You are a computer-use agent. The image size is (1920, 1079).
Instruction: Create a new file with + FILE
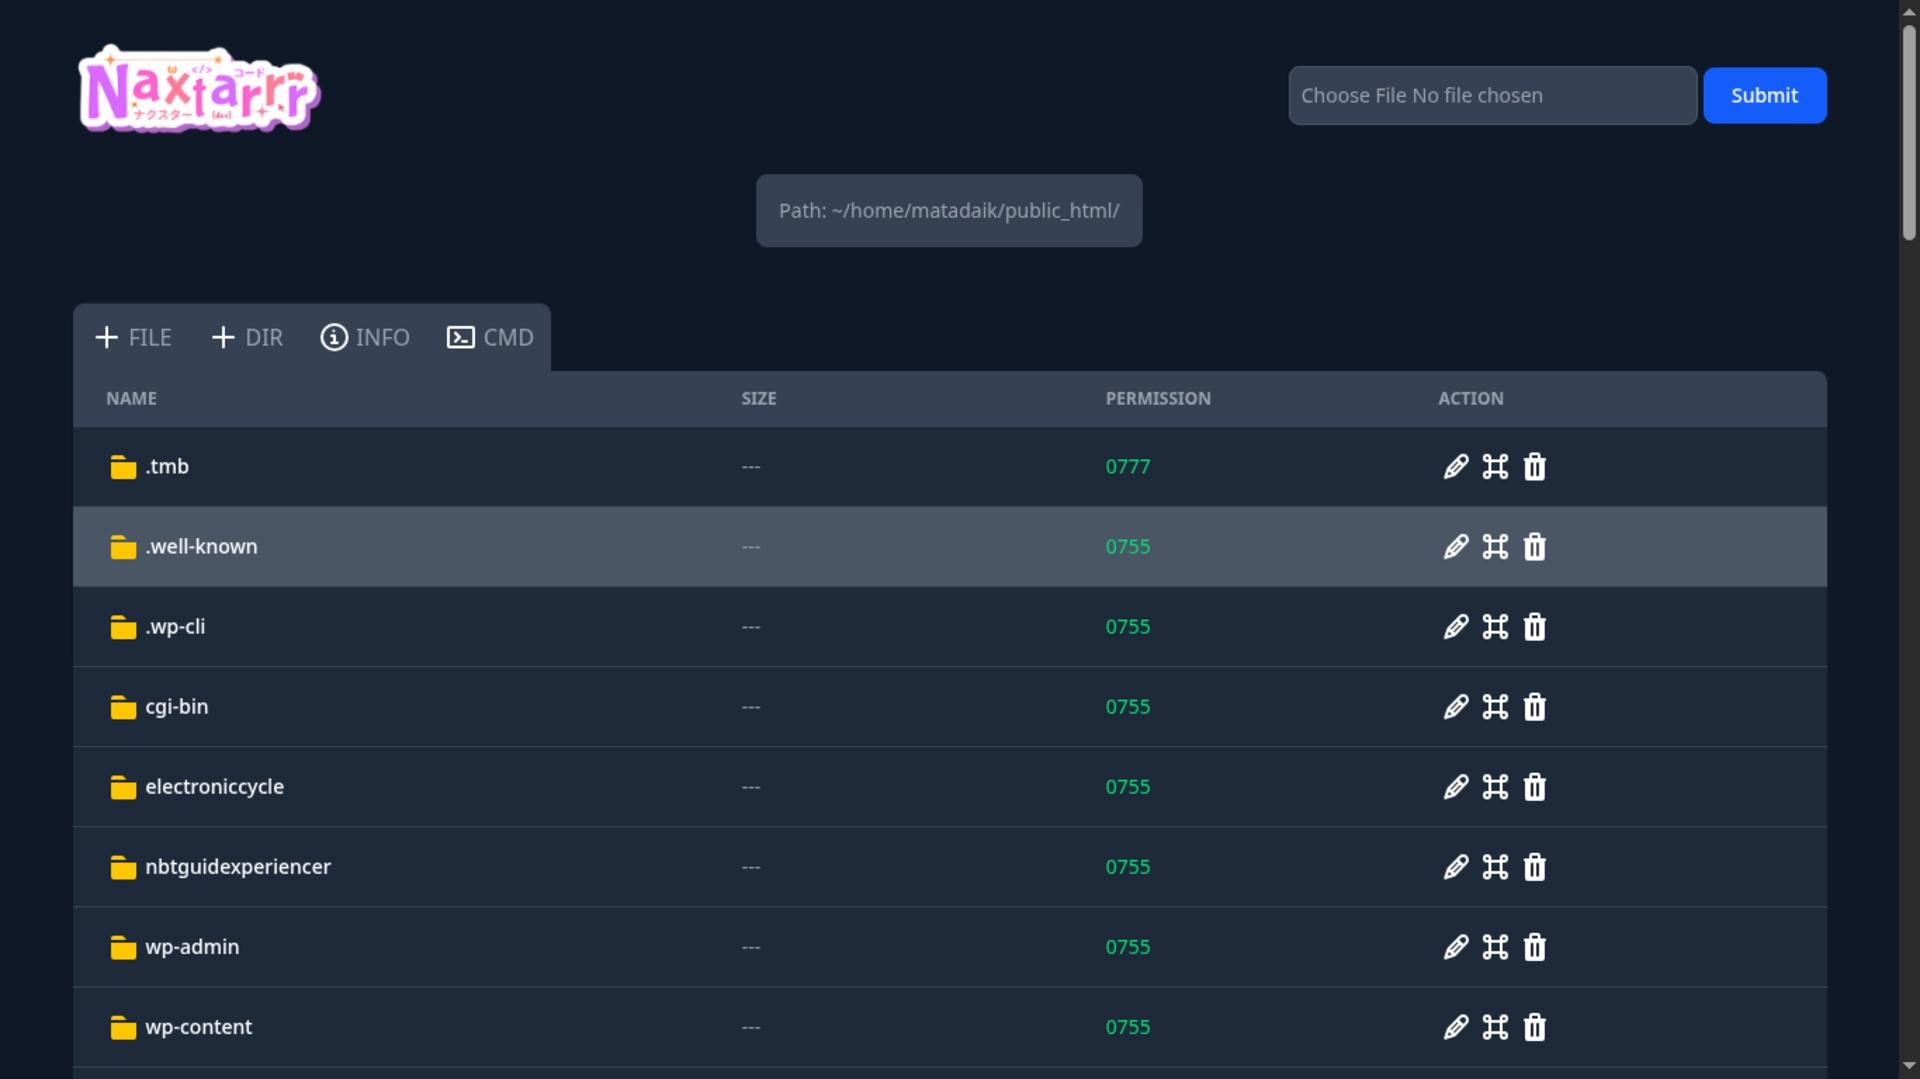(133, 338)
